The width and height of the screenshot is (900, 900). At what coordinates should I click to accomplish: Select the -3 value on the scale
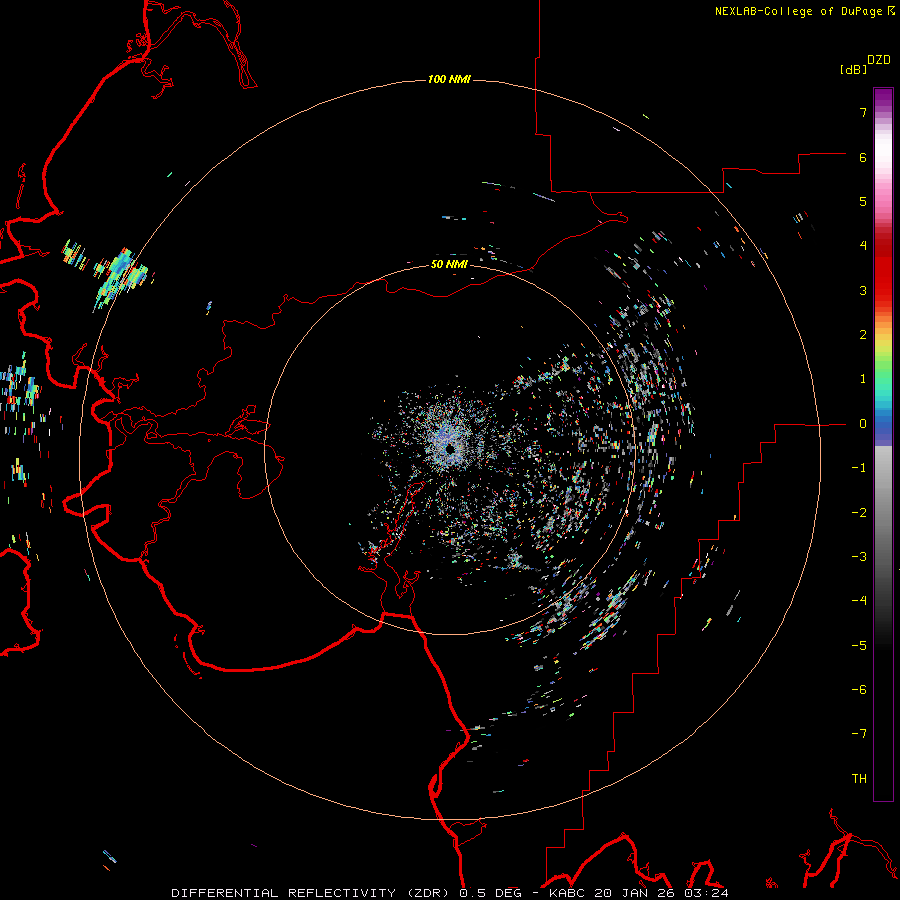click(859, 557)
